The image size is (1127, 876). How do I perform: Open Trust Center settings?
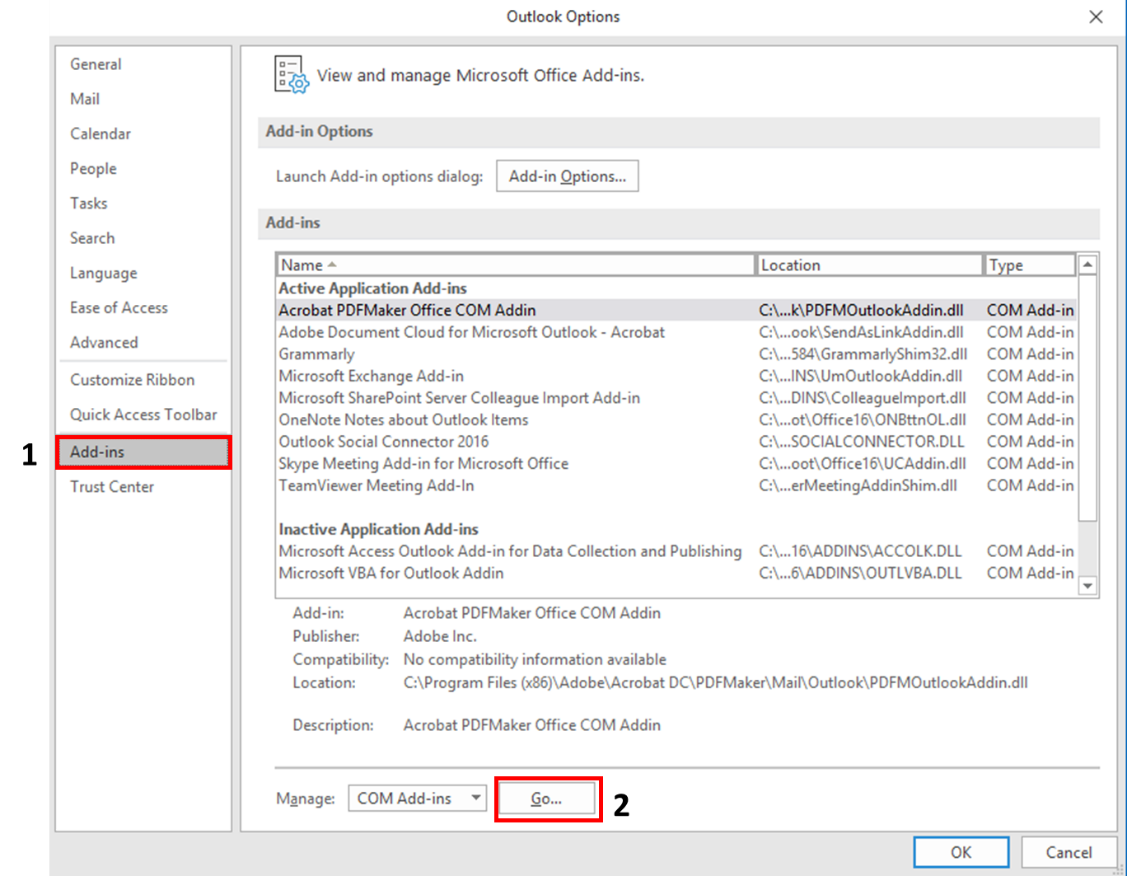pyautogui.click(x=112, y=487)
